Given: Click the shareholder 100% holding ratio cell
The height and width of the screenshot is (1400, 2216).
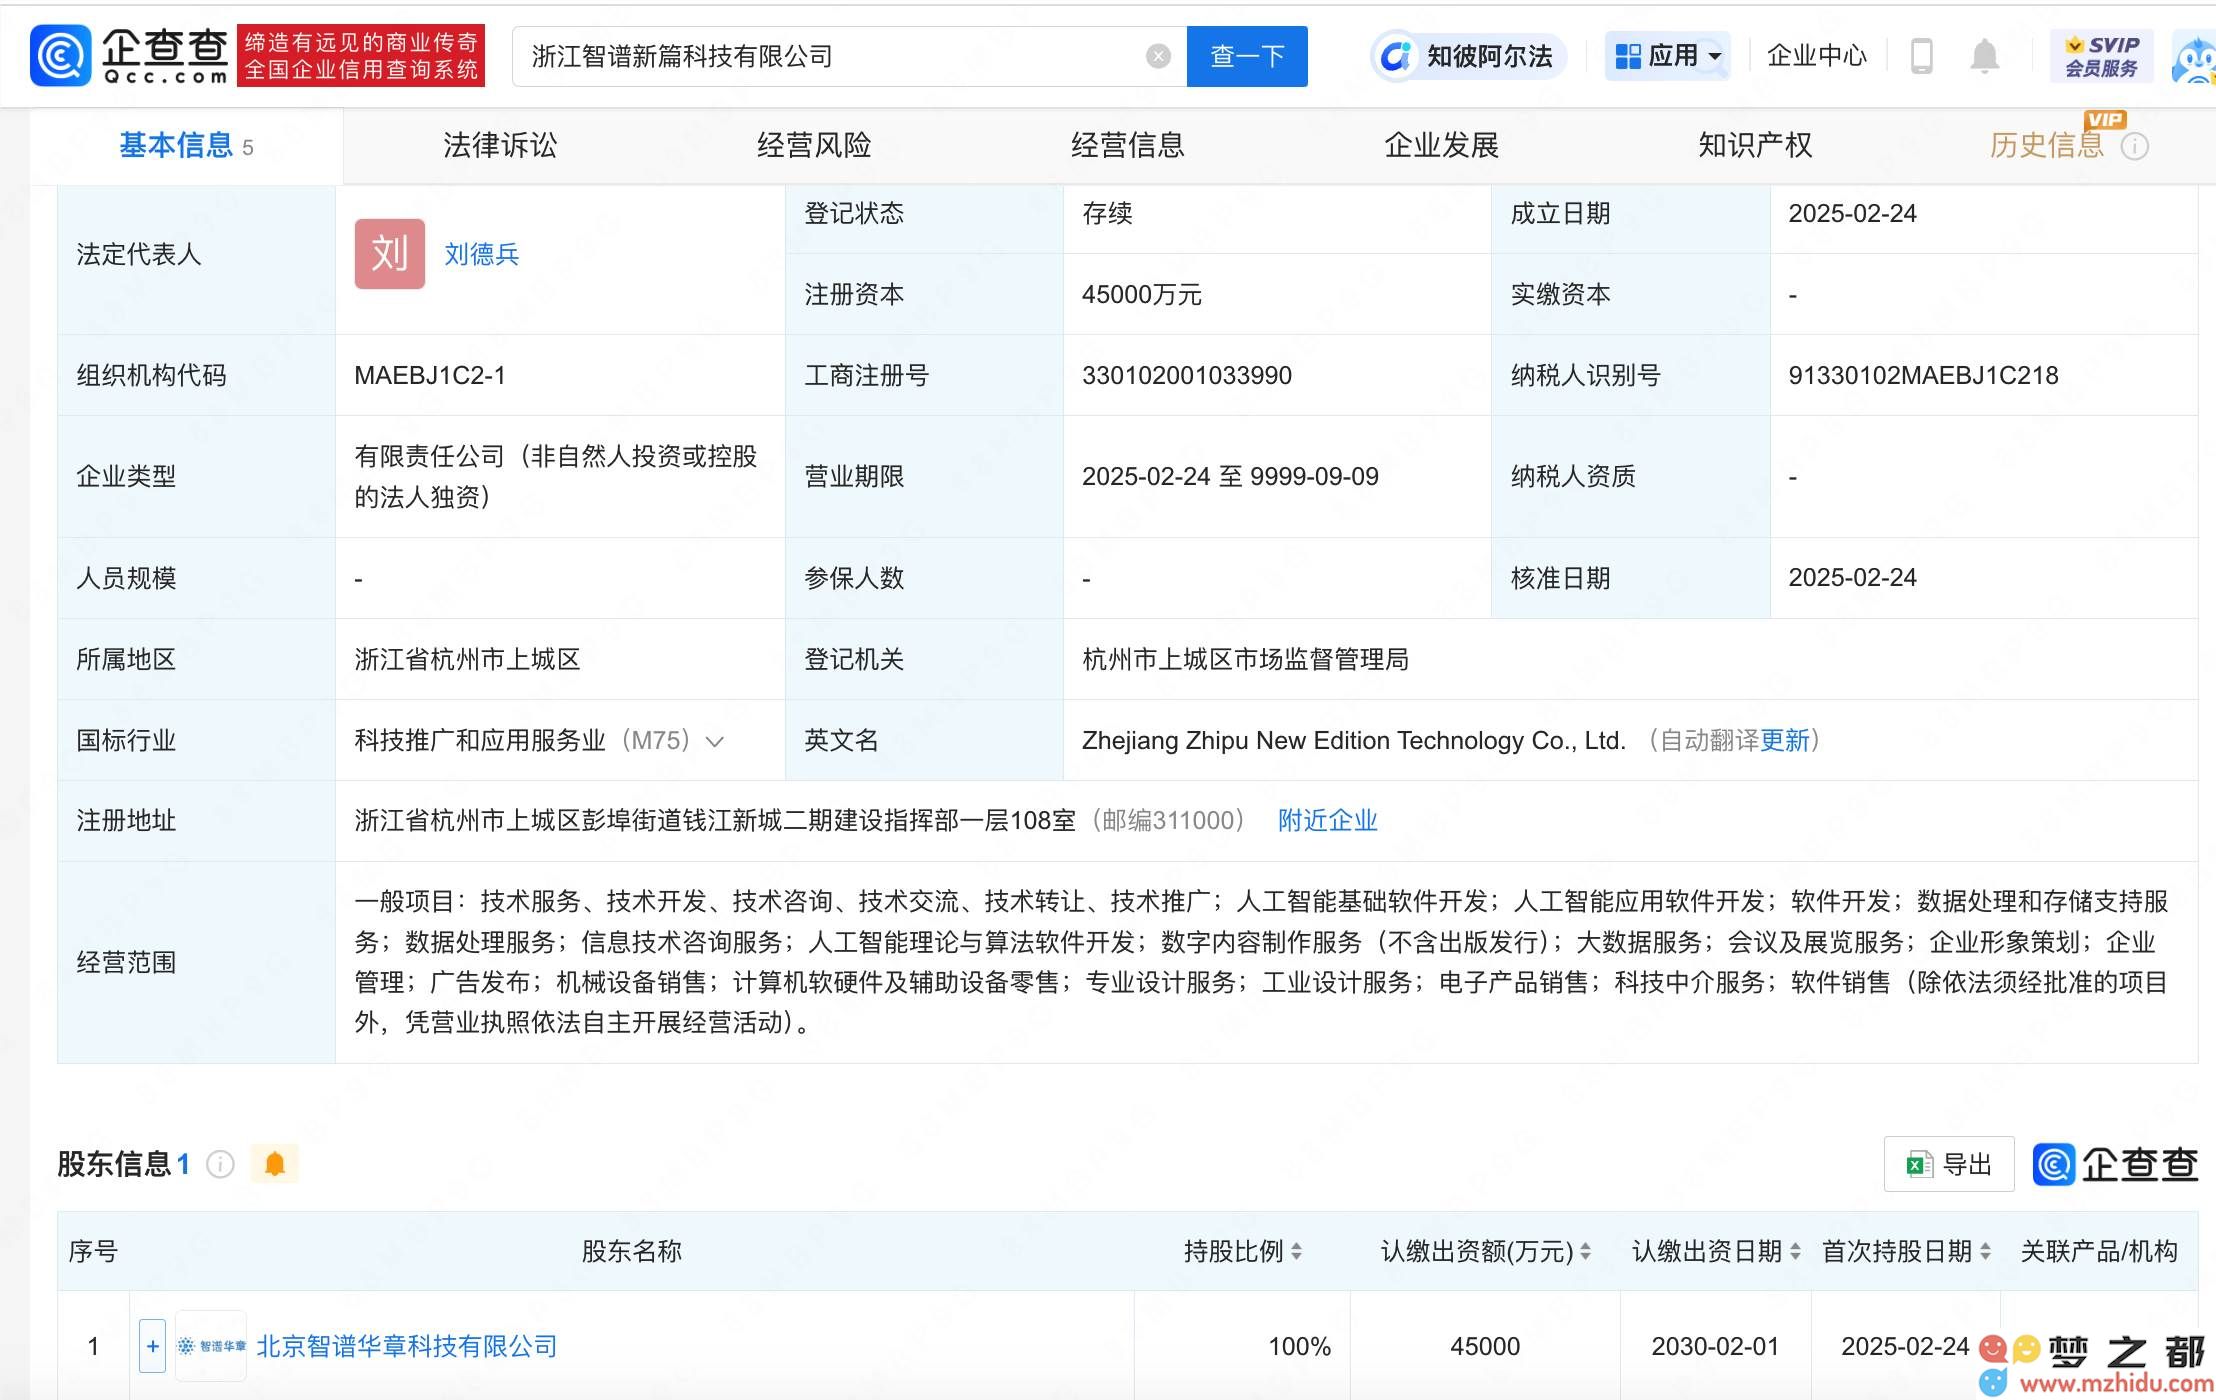Looking at the screenshot, I should (x=1242, y=1346).
